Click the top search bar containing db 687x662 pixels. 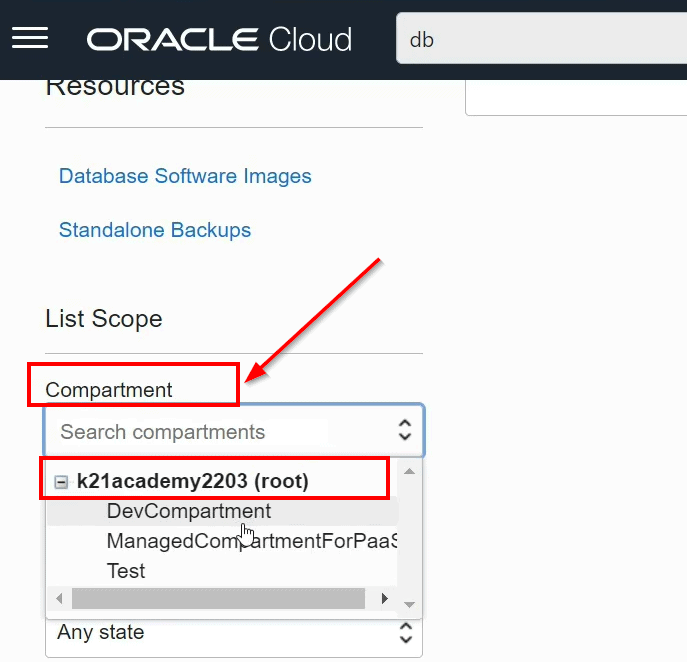540,40
